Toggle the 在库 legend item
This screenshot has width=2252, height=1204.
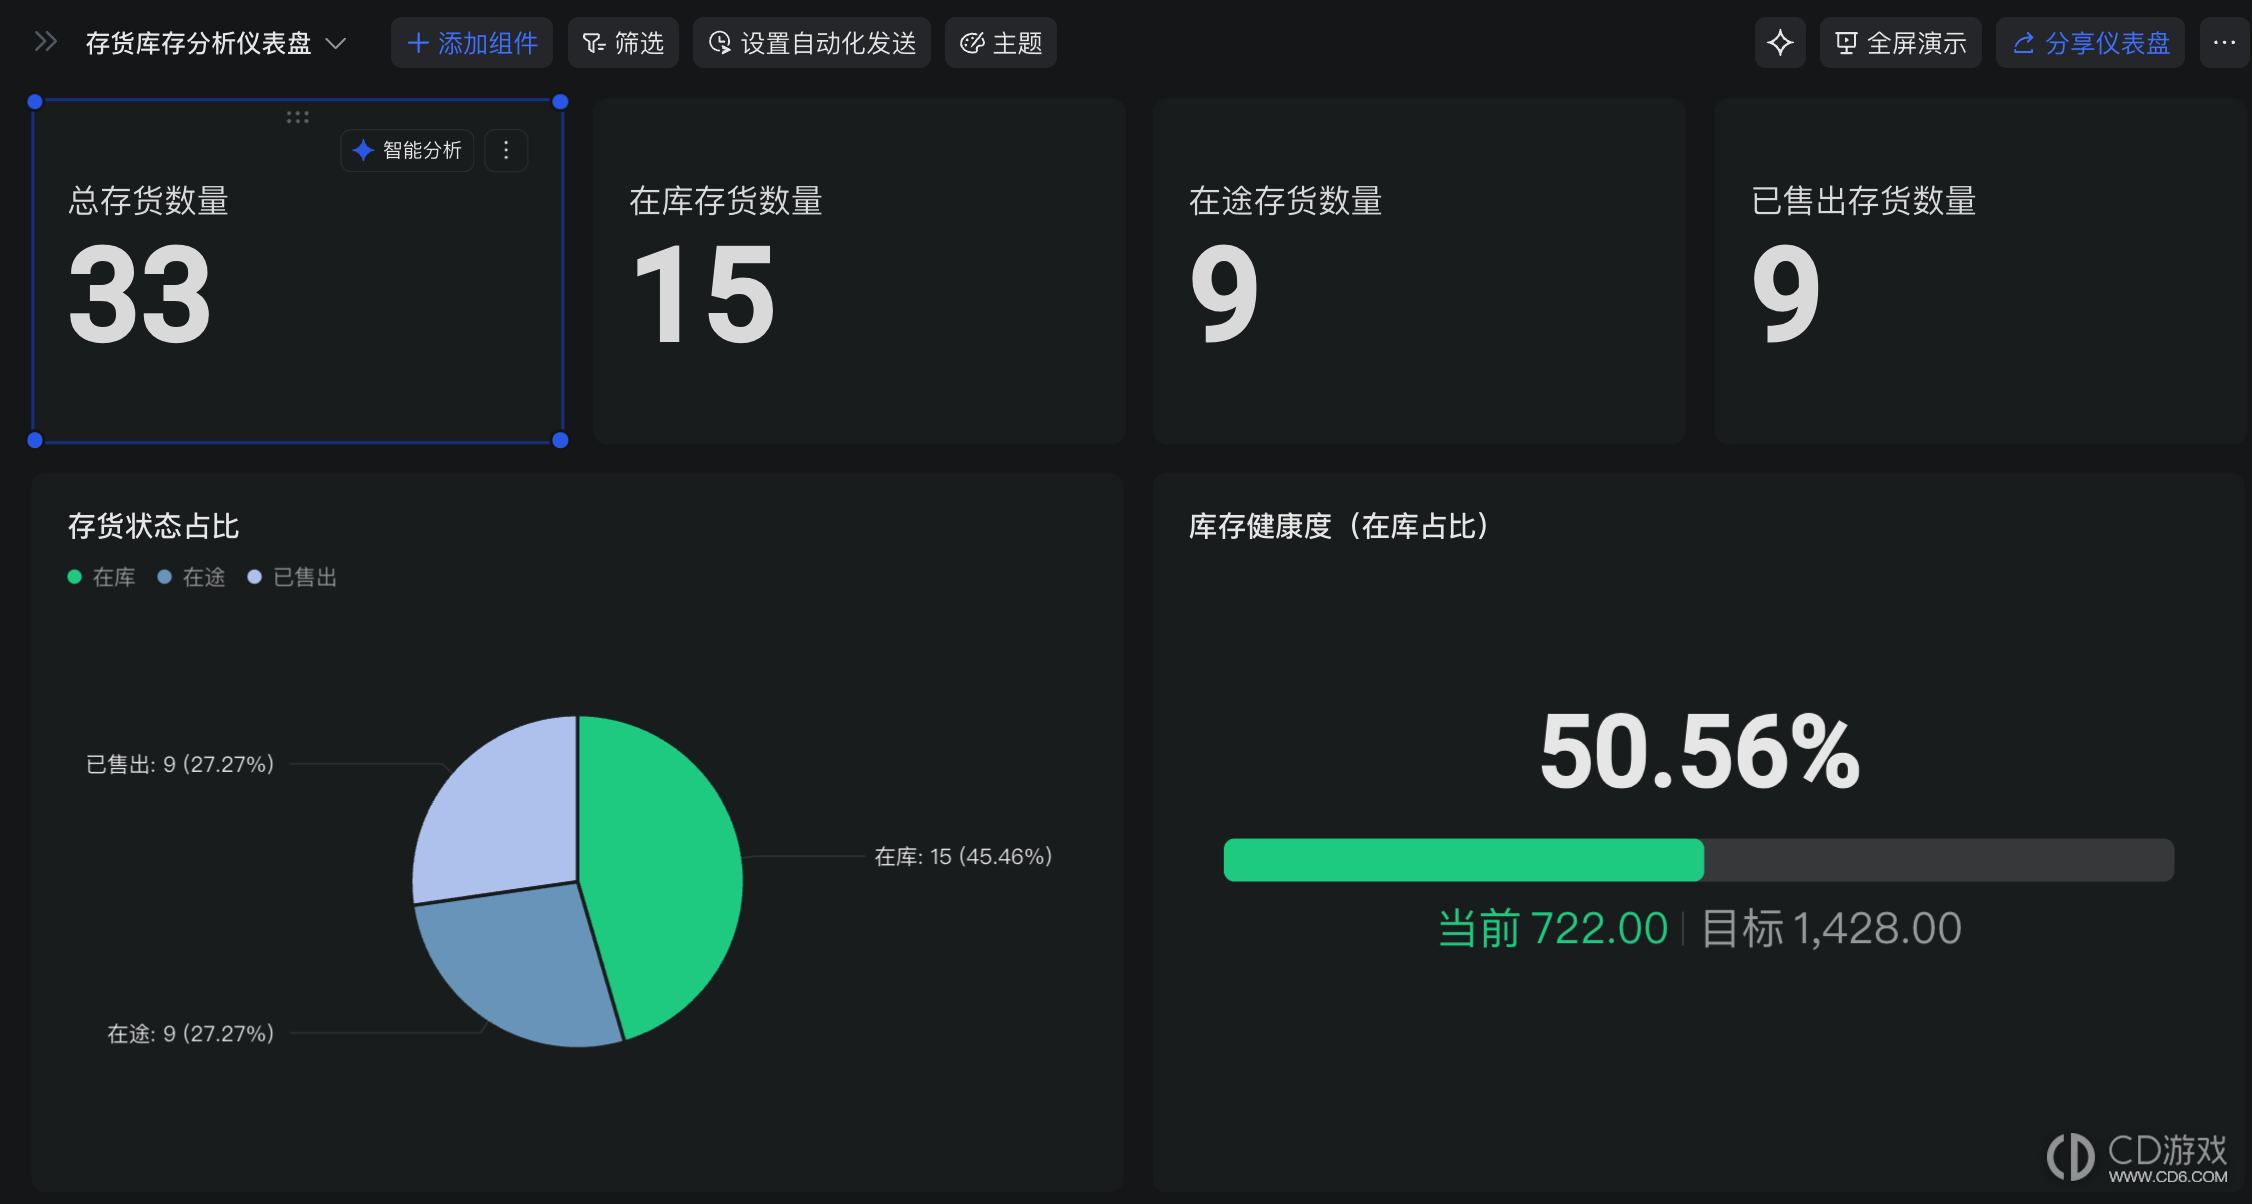pyautogui.click(x=101, y=577)
